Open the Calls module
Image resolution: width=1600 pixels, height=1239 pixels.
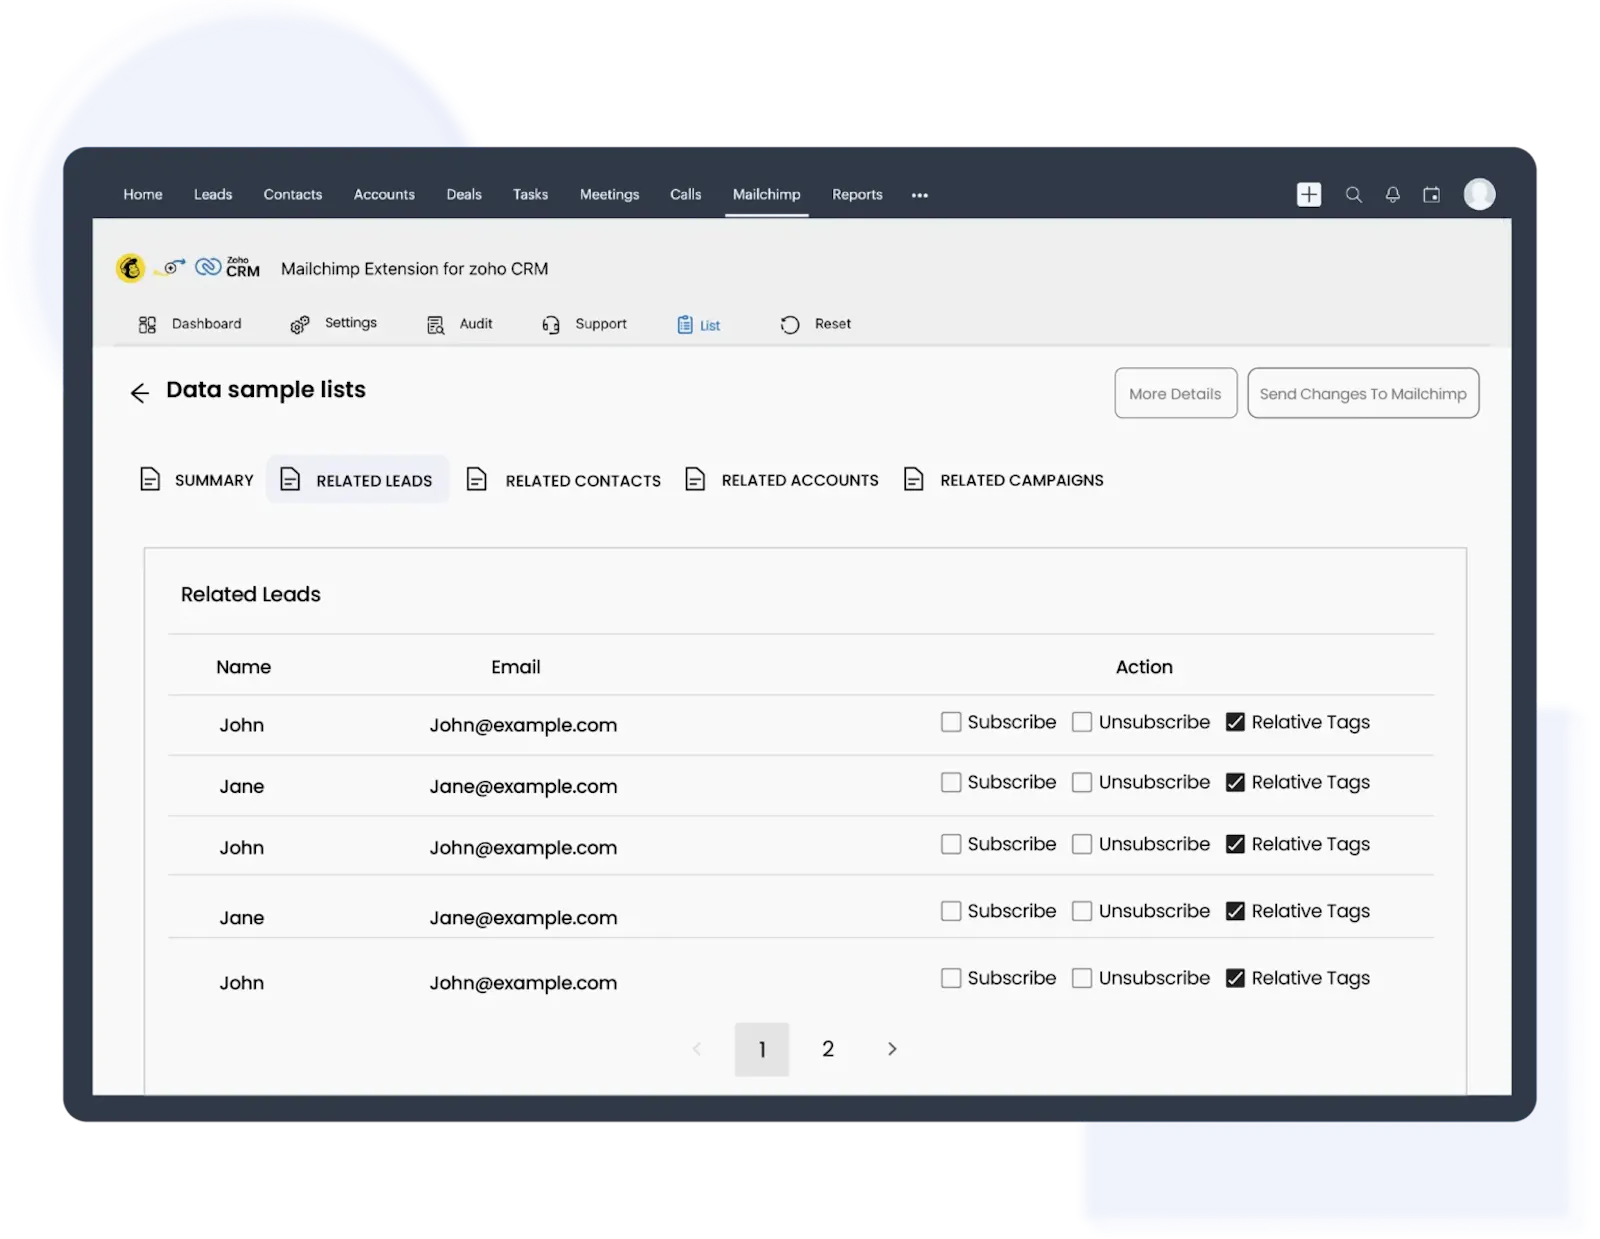coord(685,194)
